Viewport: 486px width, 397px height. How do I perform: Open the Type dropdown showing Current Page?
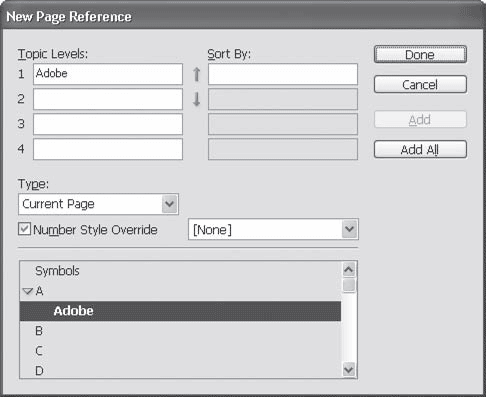98,204
